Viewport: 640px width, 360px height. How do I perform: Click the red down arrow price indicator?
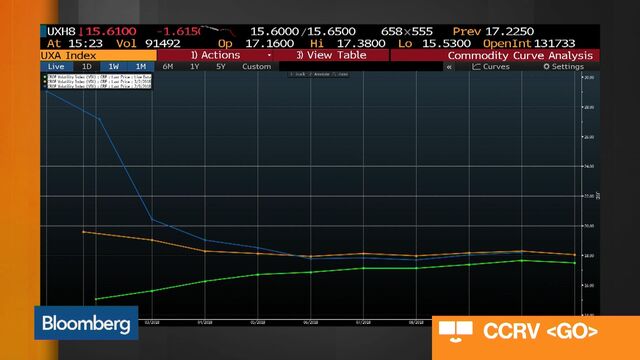coord(81,31)
